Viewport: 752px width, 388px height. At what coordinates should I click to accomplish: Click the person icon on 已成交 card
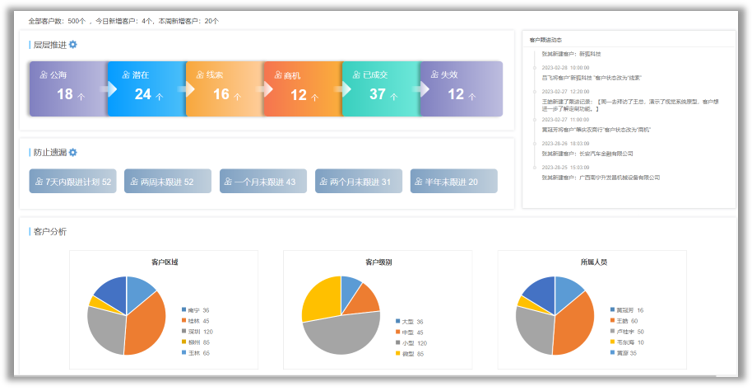[356, 75]
